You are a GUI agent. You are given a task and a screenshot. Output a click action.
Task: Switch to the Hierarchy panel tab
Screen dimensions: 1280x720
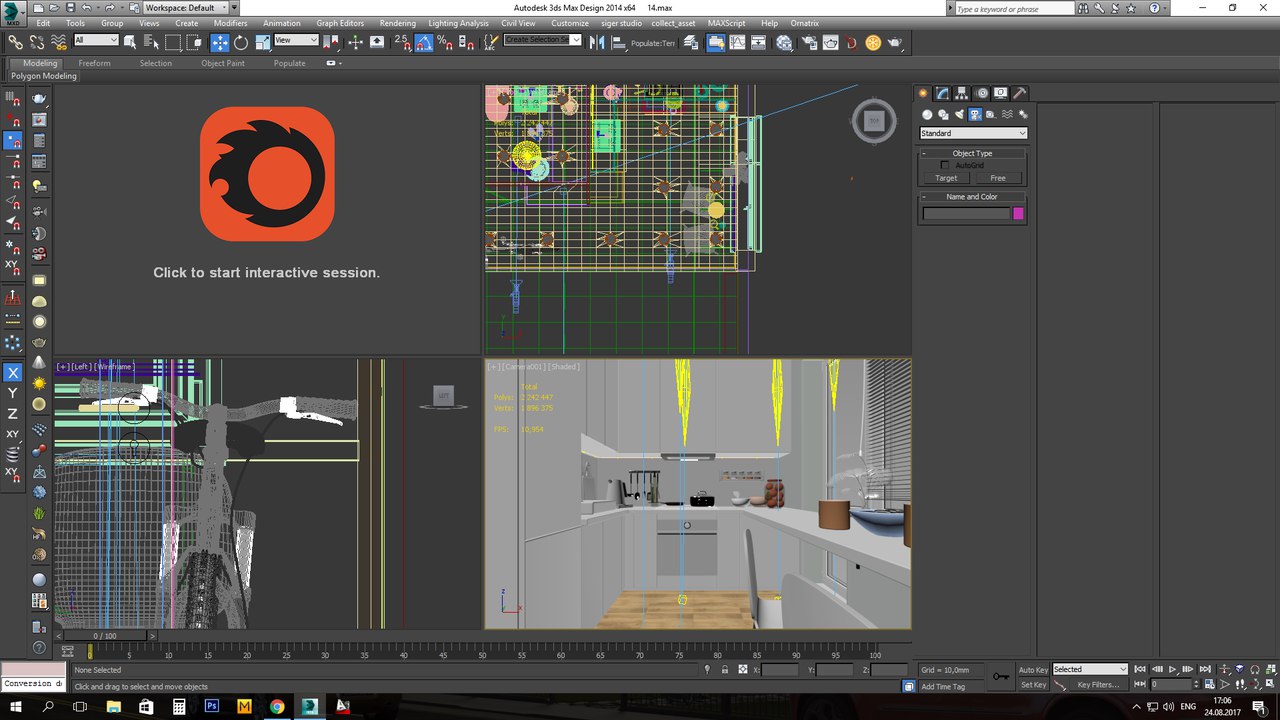[x=962, y=93]
